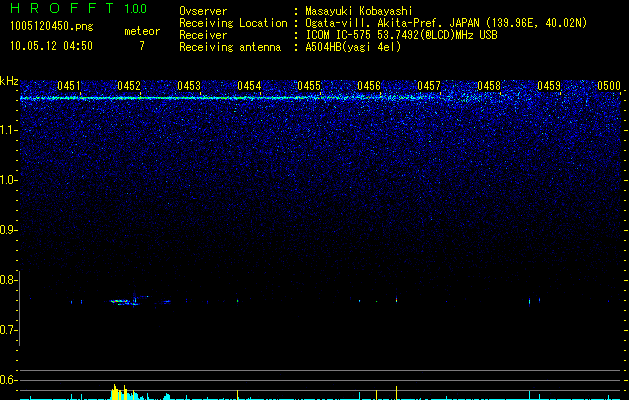Screen dimensions: 629x400
Task: Click the 0459 time marker
Action: pyautogui.click(x=549, y=85)
